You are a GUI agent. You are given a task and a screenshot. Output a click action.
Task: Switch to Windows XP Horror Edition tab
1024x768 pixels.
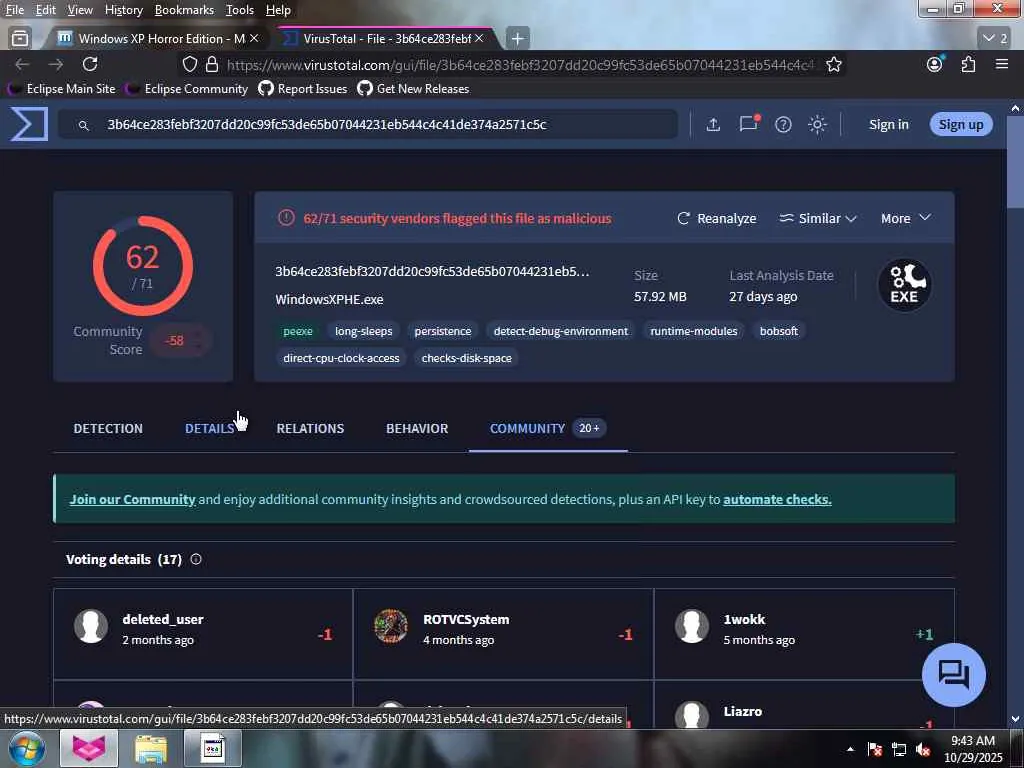157,39
